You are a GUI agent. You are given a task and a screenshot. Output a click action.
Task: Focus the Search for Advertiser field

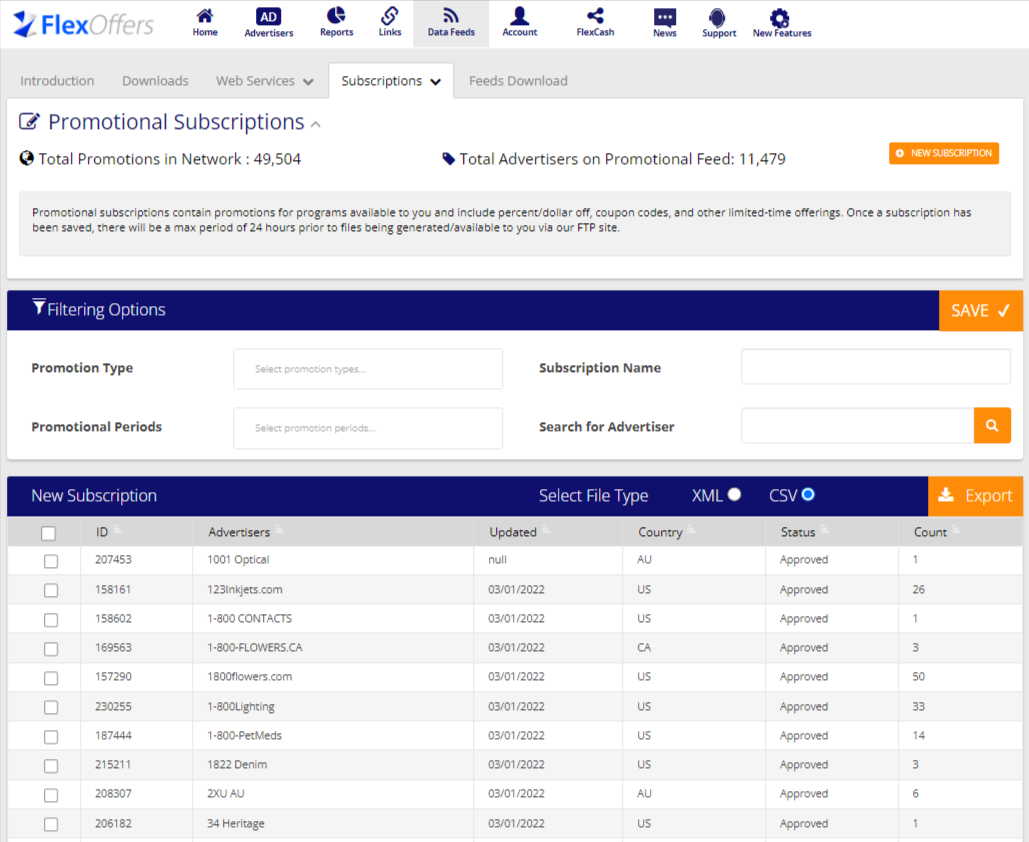click(x=858, y=426)
